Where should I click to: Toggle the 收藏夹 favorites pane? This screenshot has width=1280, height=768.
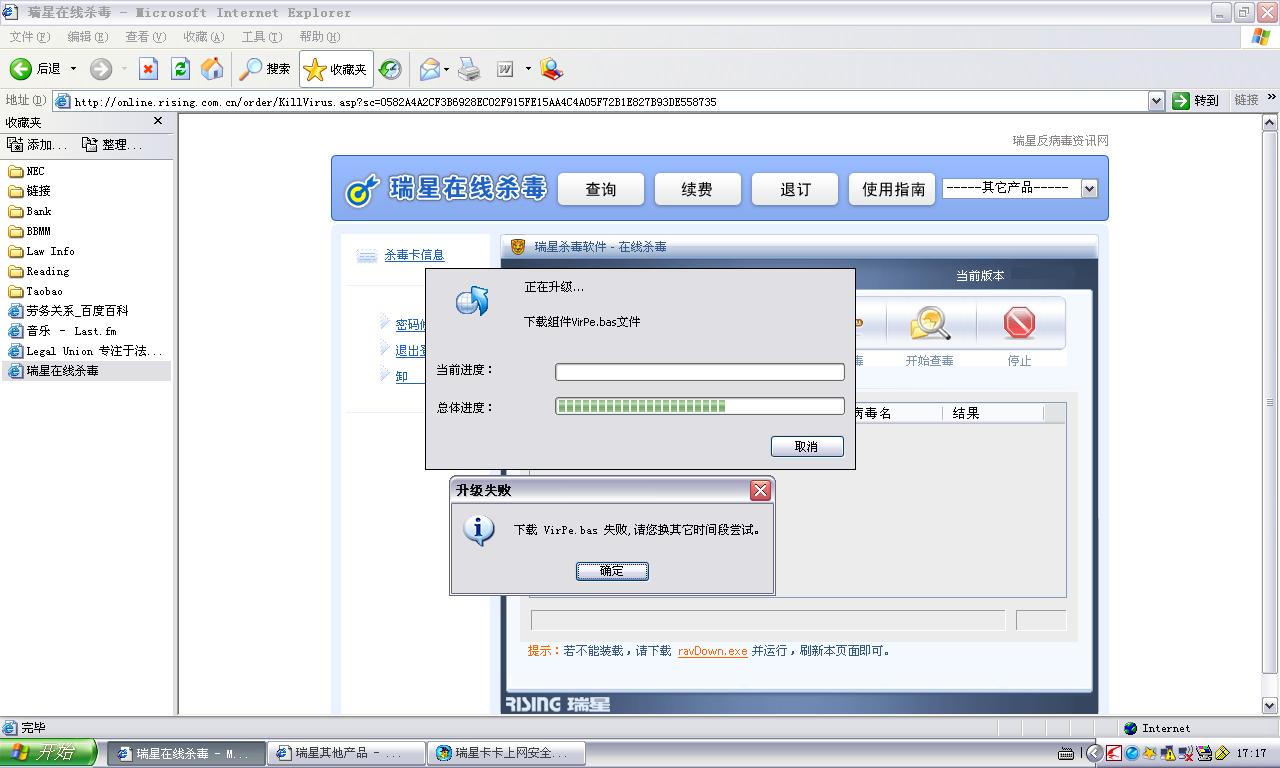336,69
